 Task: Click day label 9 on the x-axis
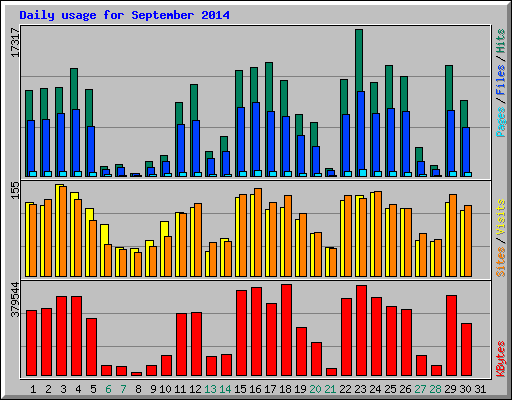pos(153,389)
